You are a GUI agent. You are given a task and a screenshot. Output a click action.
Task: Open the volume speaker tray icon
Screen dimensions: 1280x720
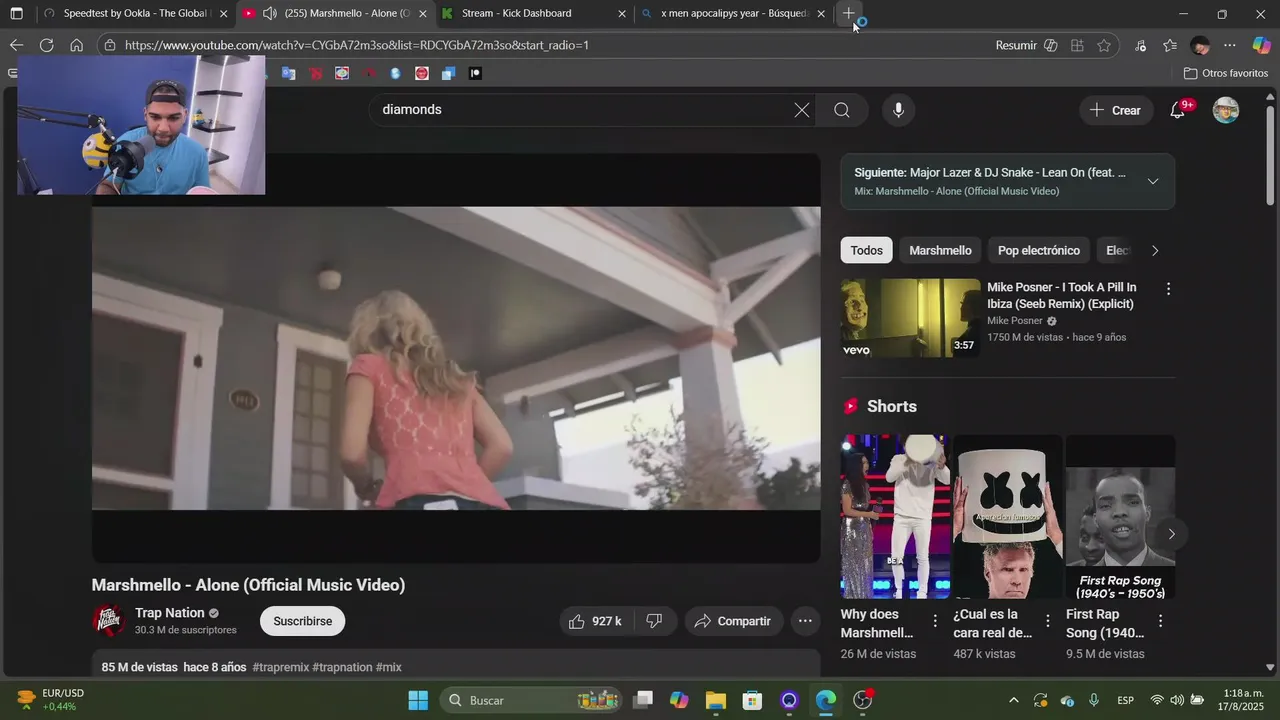(1177, 700)
